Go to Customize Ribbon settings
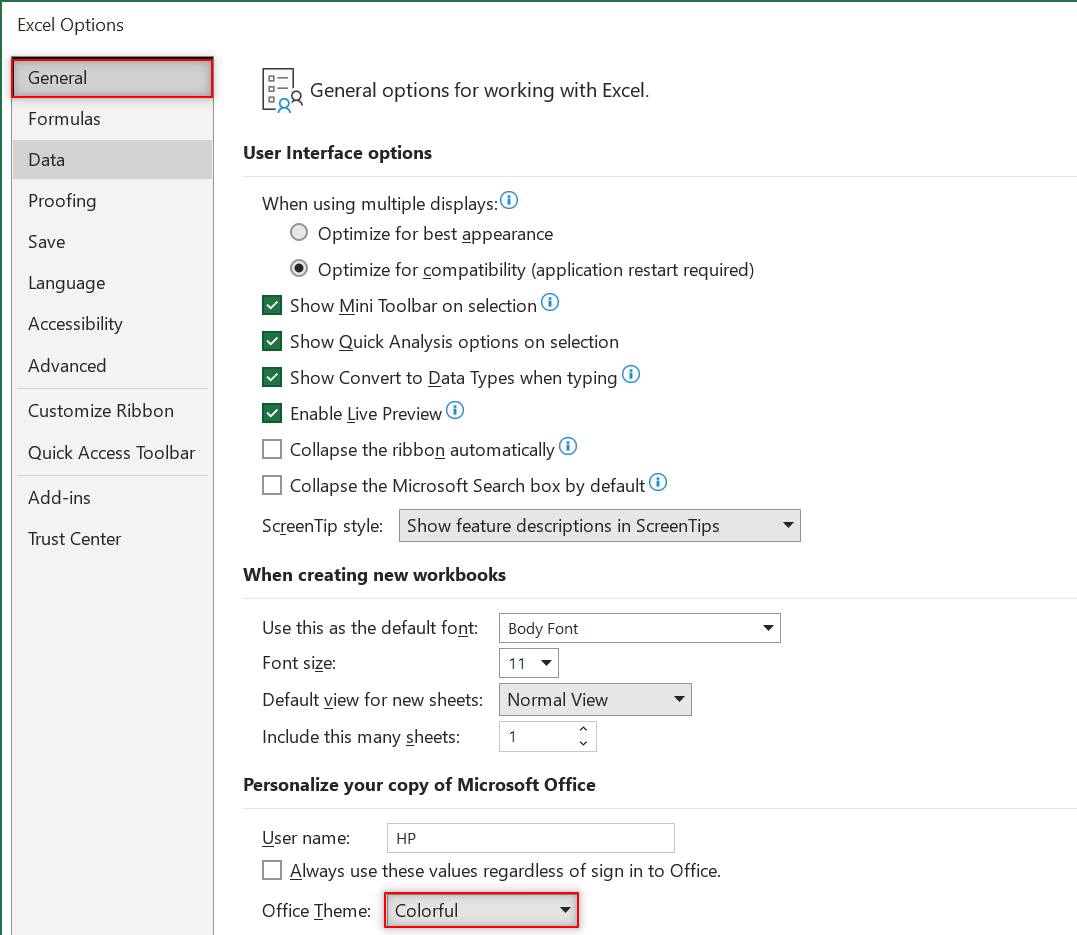The width and height of the screenshot is (1077, 935). point(112,411)
